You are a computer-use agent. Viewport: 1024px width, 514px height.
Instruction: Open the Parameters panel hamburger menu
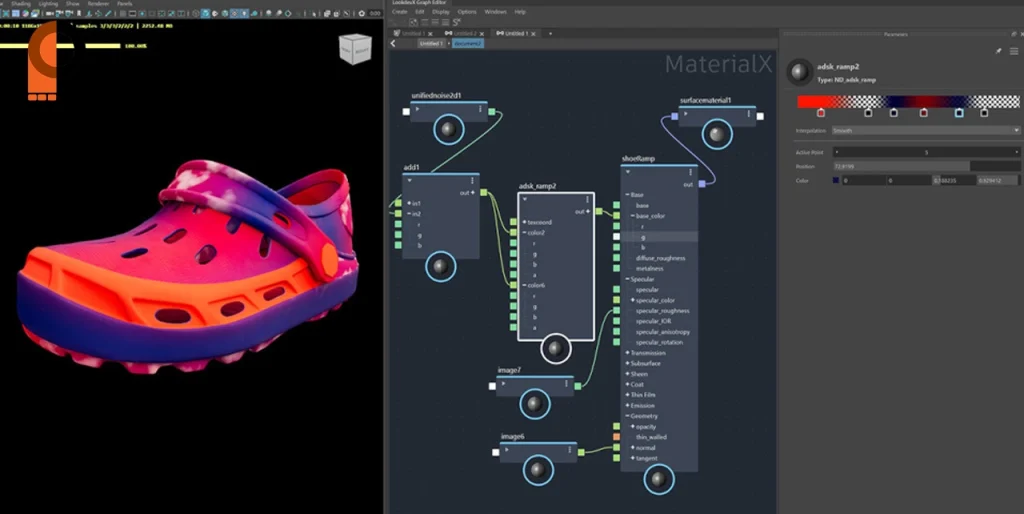[x=1013, y=50]
